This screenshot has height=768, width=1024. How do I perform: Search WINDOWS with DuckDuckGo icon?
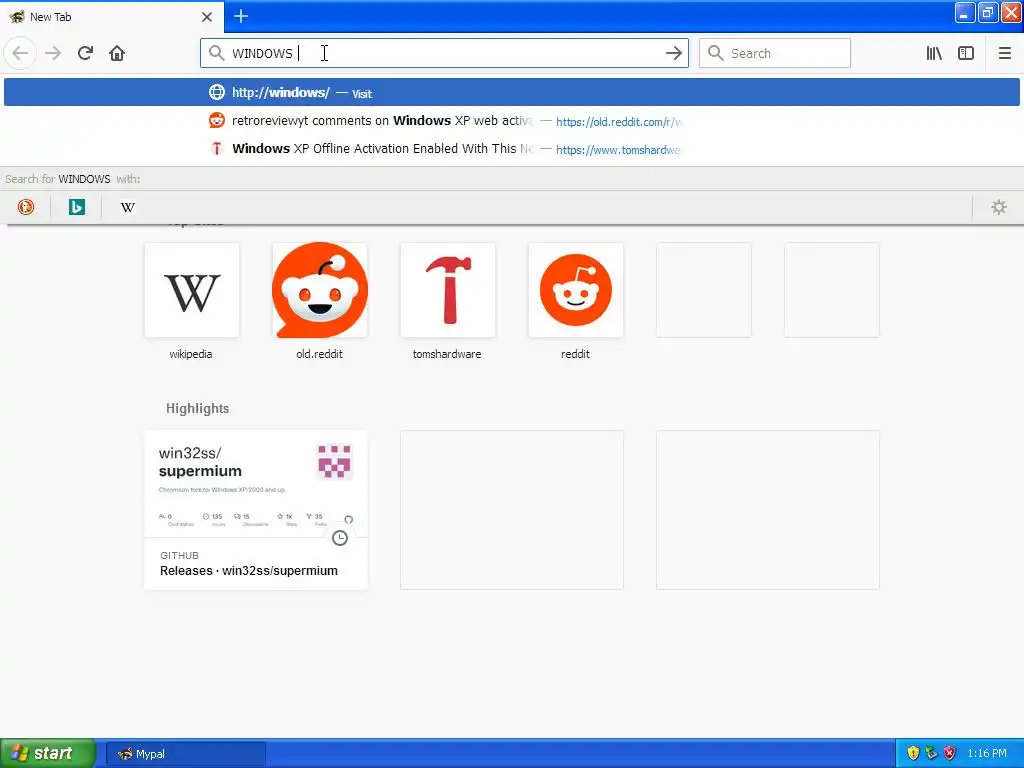click(x=25, y=207)
